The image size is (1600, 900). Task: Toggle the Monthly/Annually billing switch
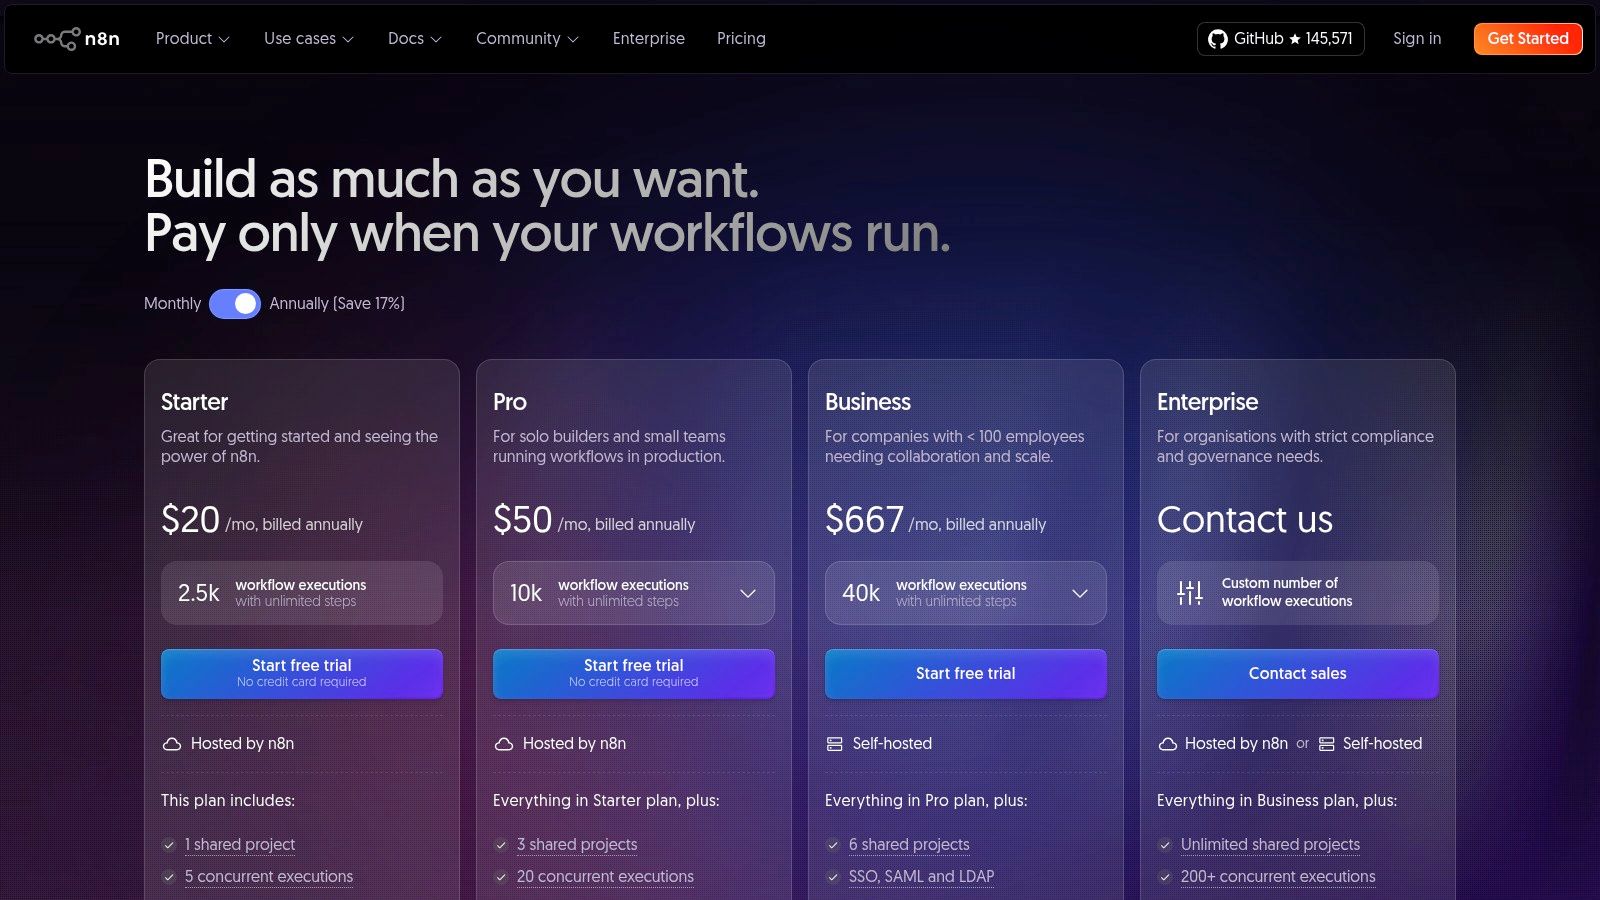pos(235,304)
